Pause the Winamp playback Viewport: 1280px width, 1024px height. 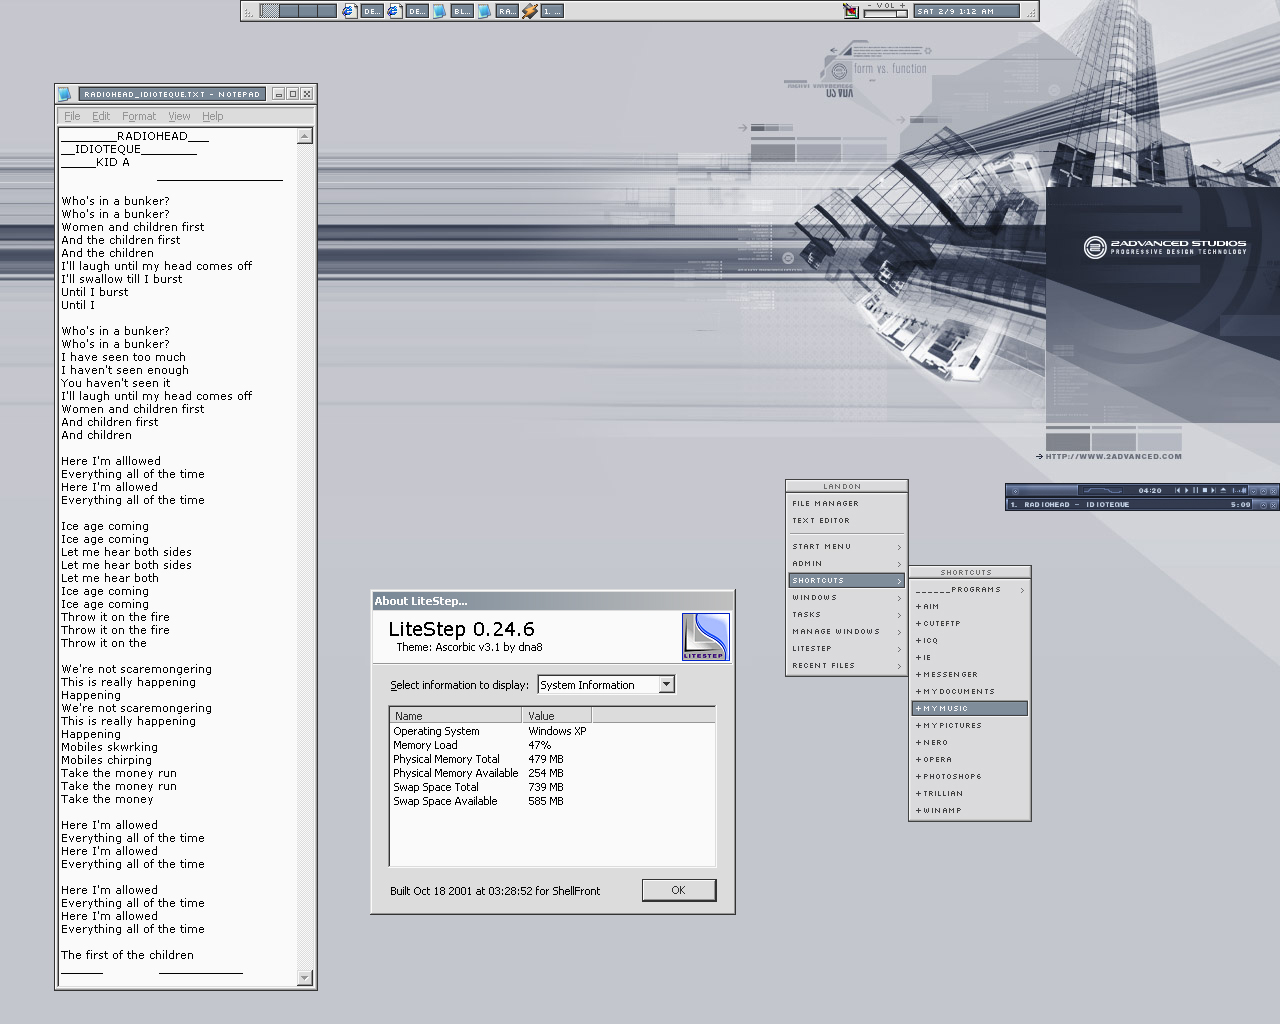coord(1195,490)
